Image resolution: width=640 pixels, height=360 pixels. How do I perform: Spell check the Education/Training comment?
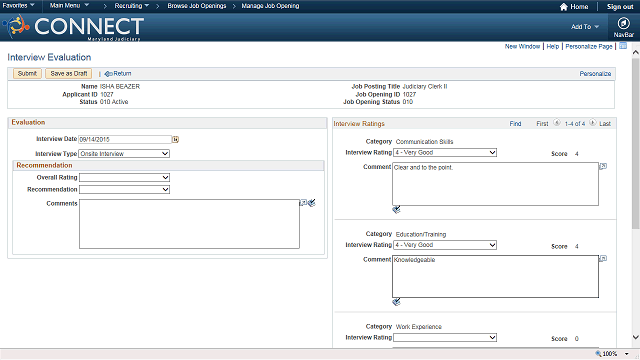point(396,302)
